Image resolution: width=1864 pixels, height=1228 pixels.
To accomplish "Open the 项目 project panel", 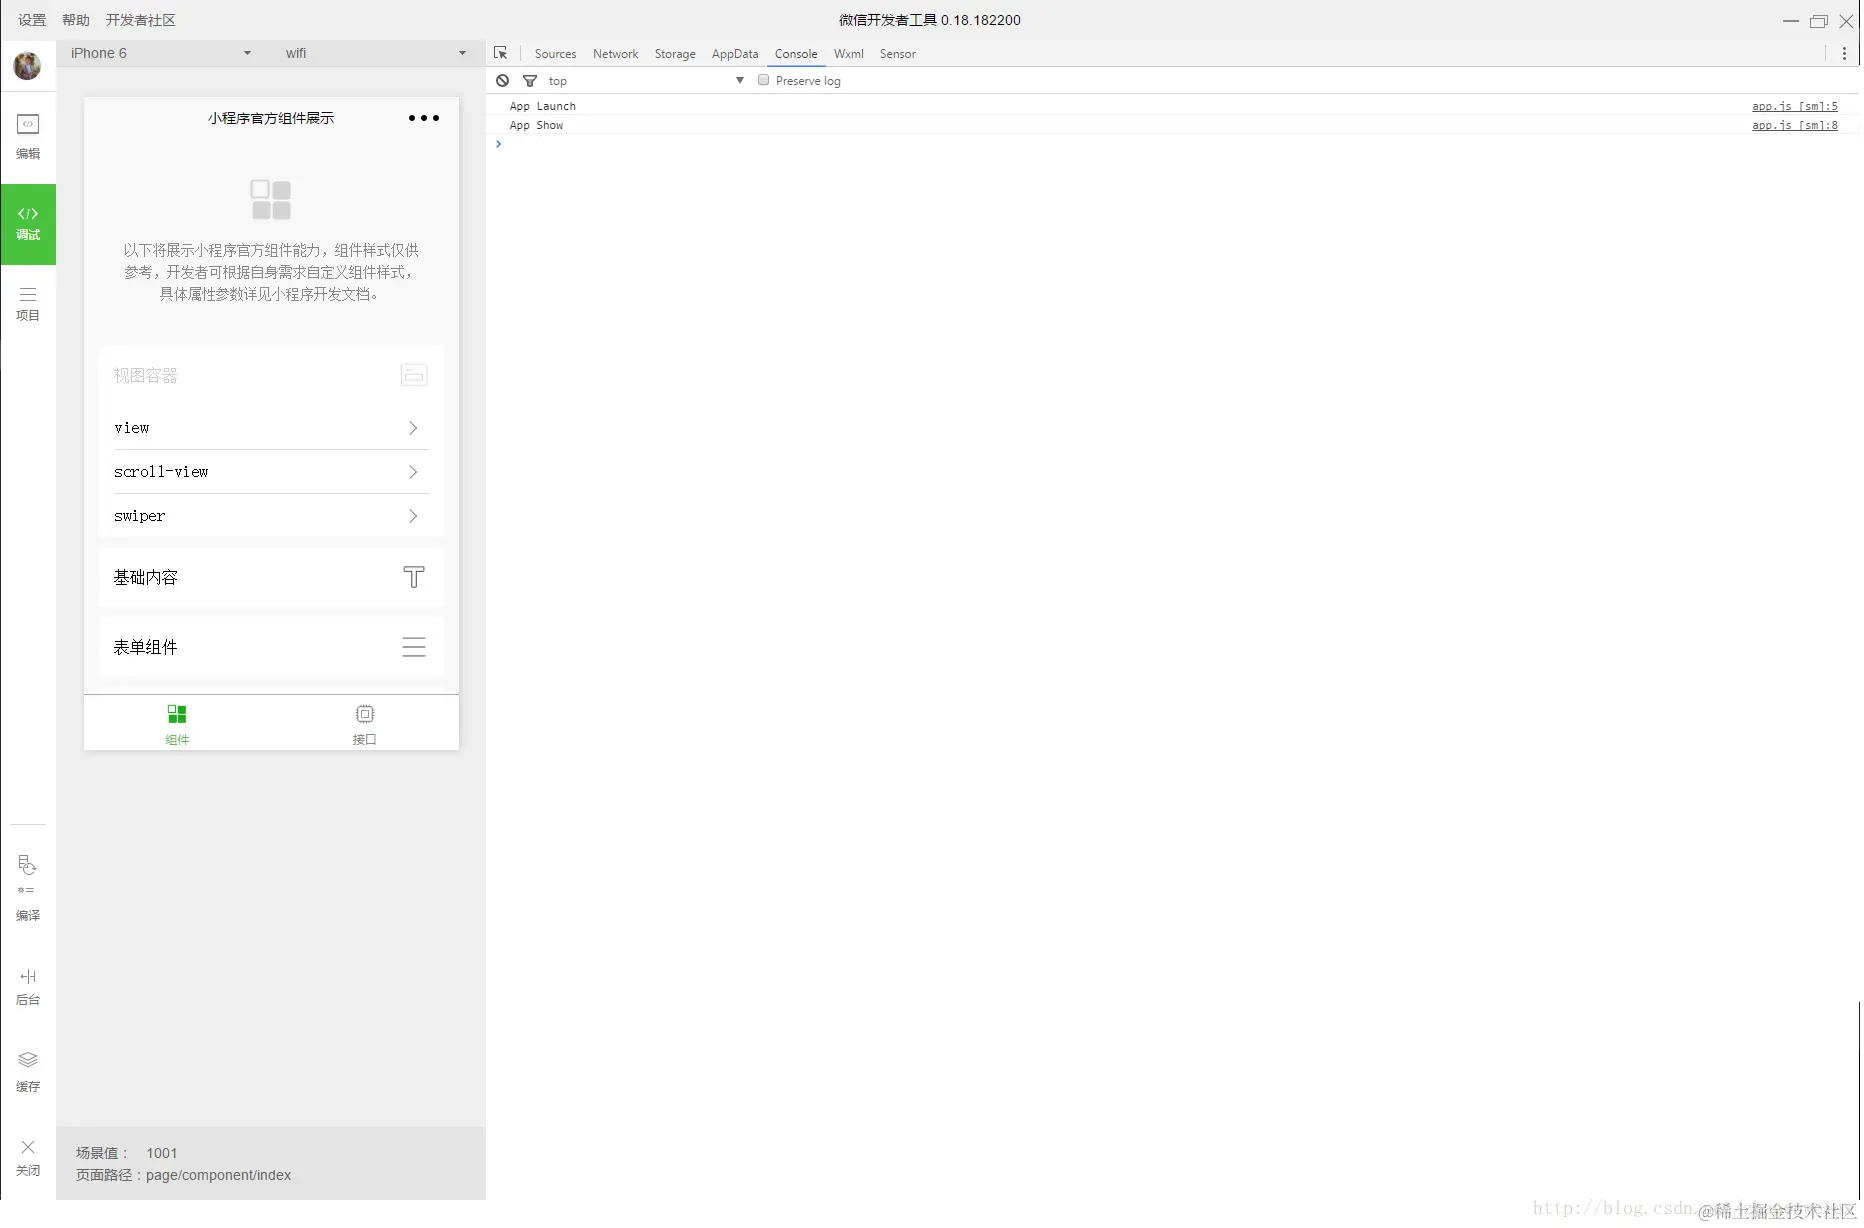I will click(28, 304).
